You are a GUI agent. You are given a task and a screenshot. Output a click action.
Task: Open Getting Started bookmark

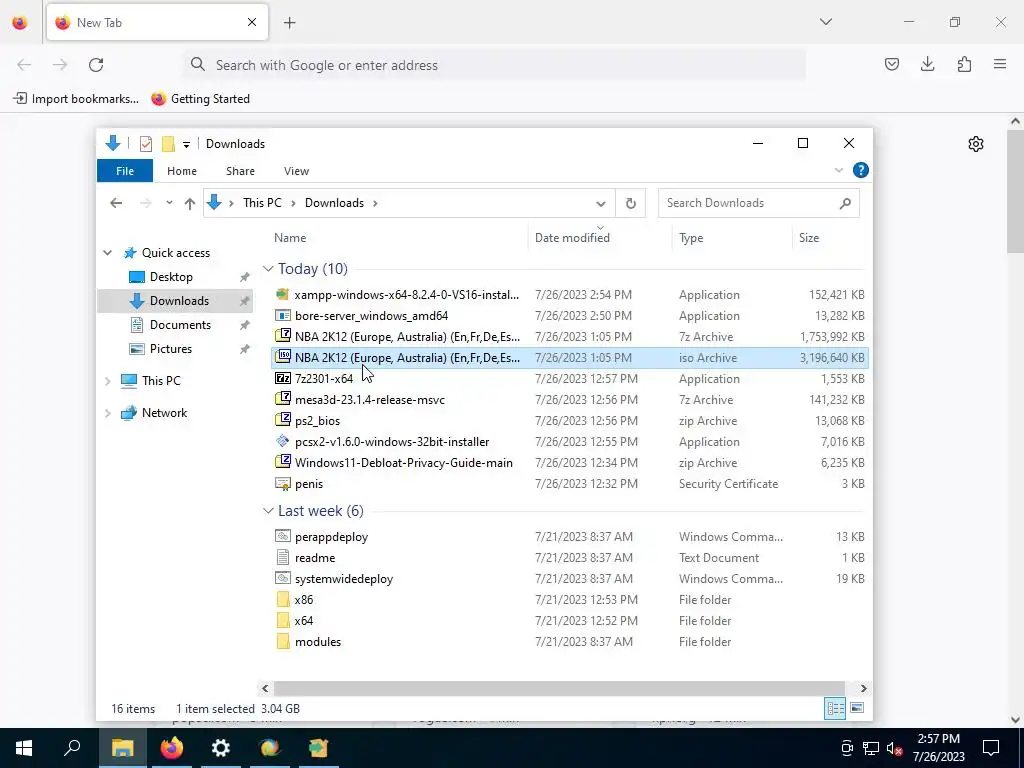[200, 99]
